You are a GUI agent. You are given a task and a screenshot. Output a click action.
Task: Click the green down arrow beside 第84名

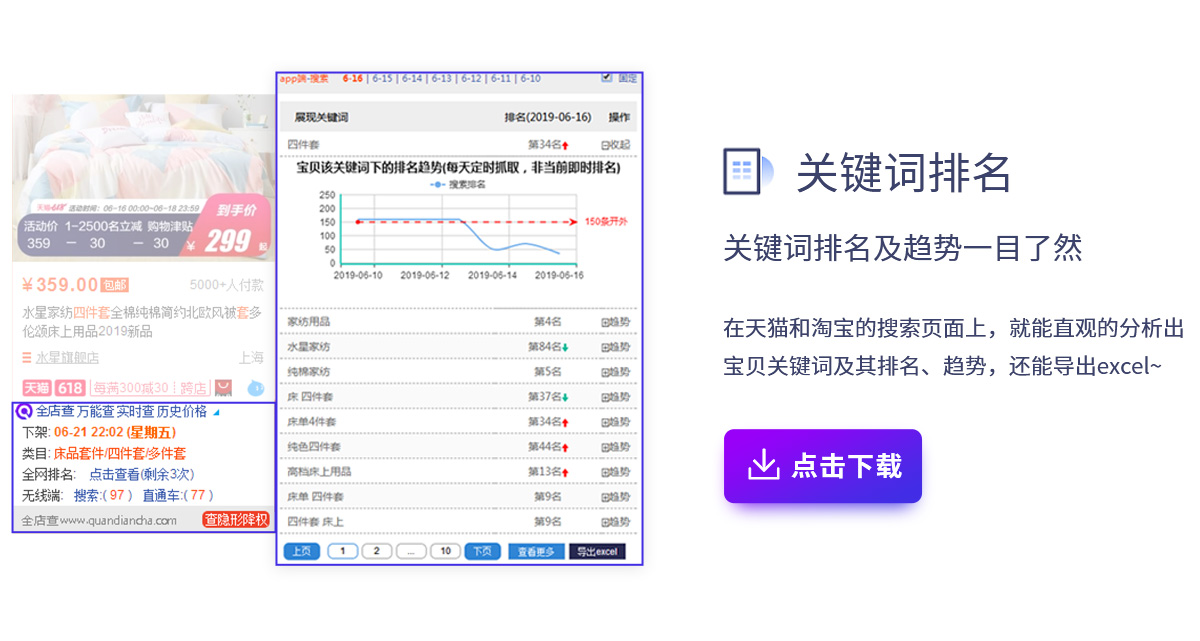pyautogui.click(x=566, y=347)
